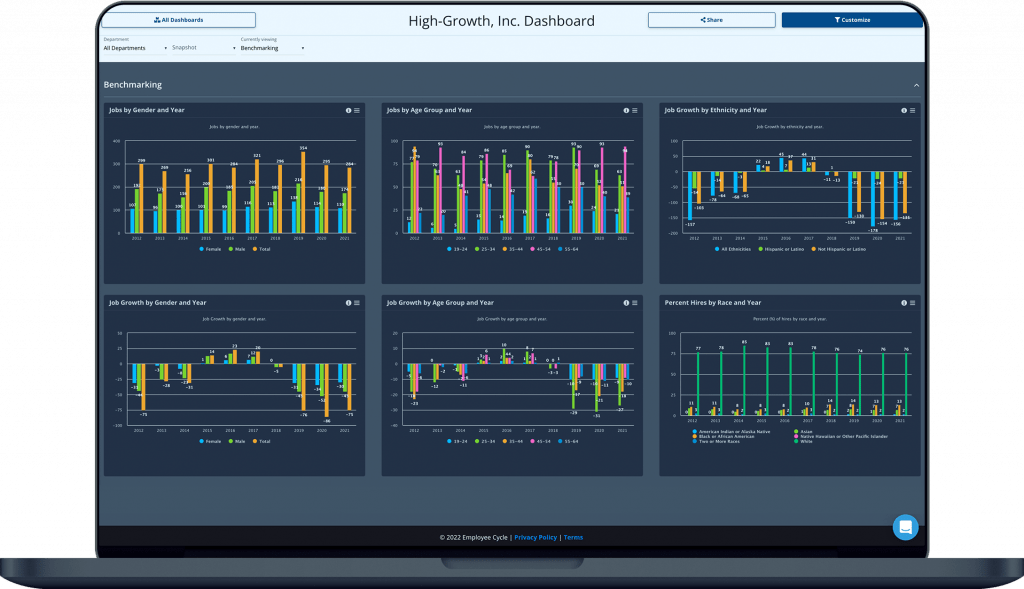
Task: Click the Job Growth by Ethnicity and Year title
Action: pos(716,110)
